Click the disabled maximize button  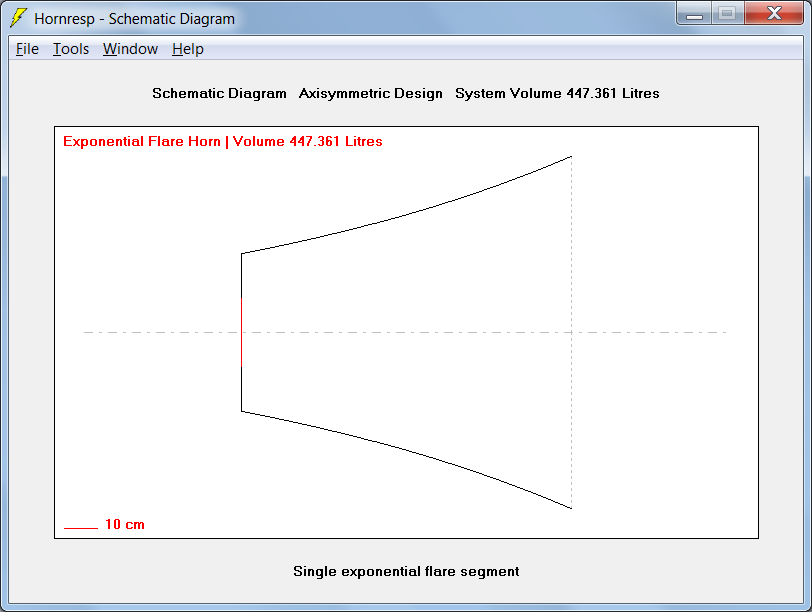click(x=728, y=13)
